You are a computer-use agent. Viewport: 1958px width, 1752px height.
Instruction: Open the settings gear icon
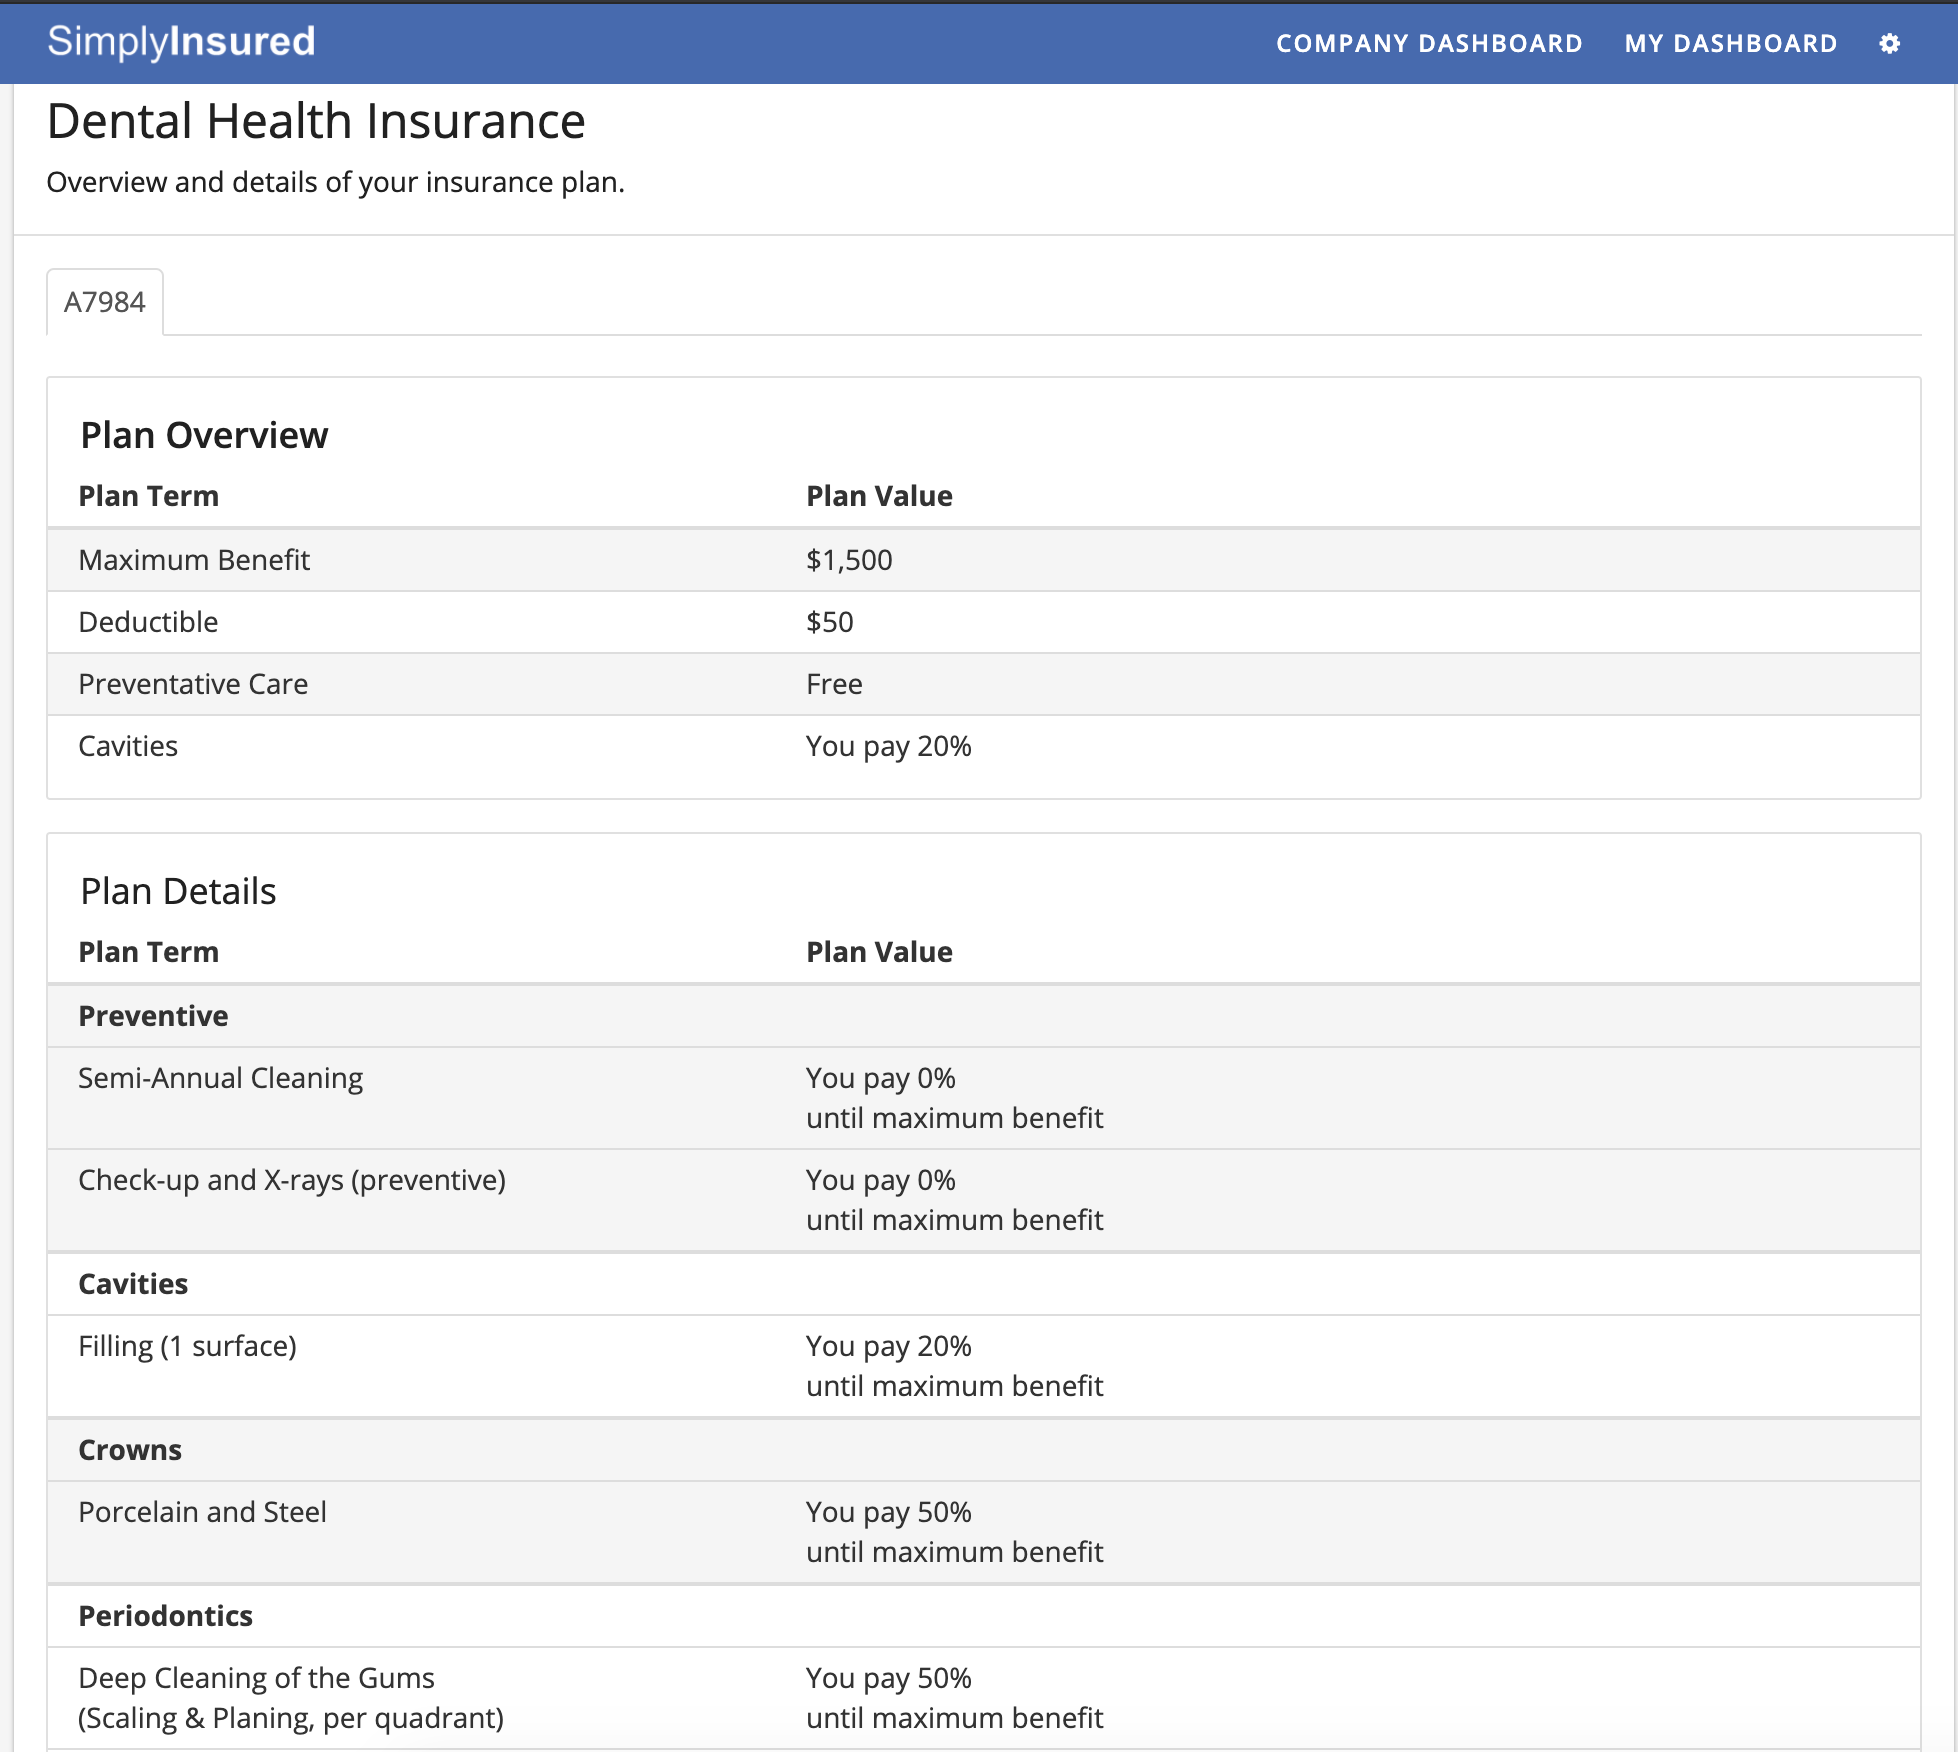tap(1890, 43)
